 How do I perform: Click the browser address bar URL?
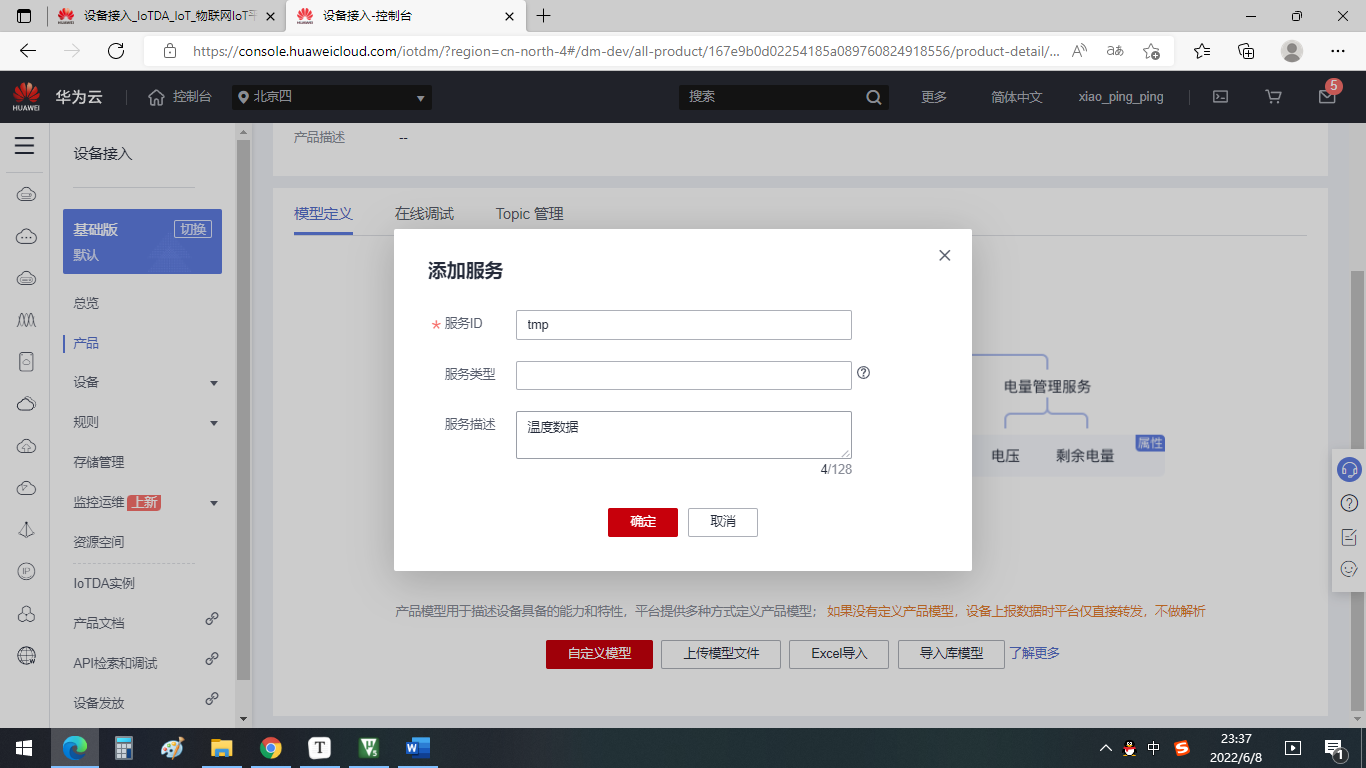pos(625,51)
